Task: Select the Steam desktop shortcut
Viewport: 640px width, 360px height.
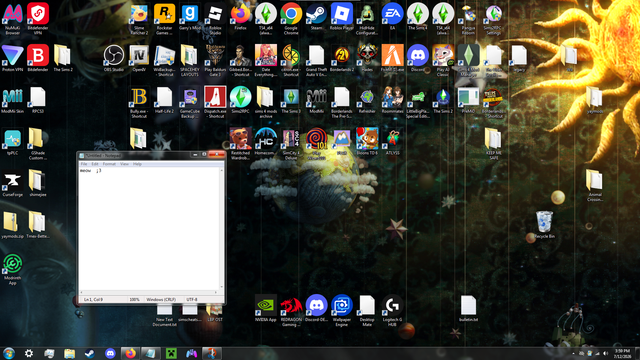Action: click(316, 17)
